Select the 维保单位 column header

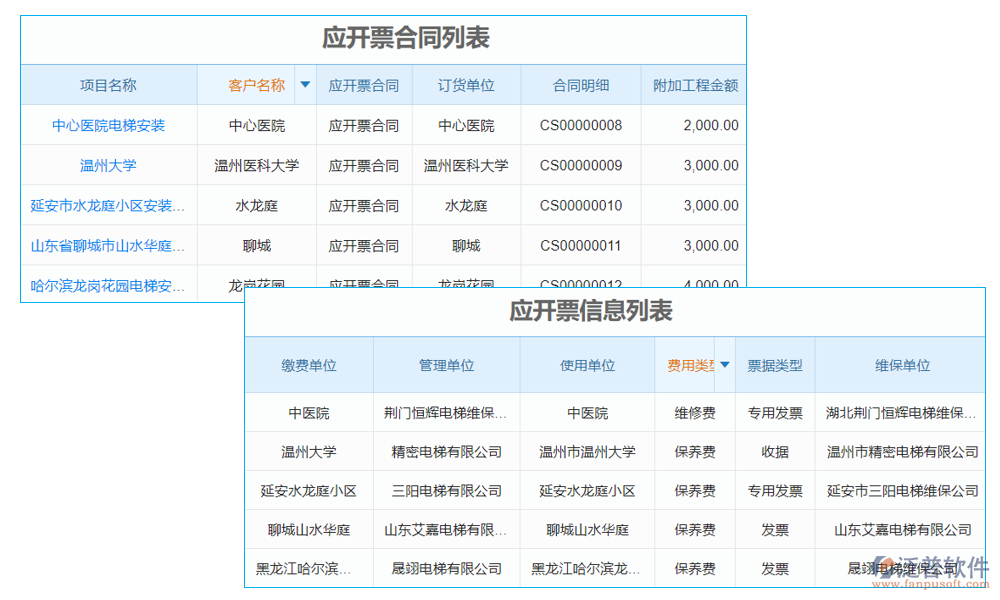click(902, 365)
